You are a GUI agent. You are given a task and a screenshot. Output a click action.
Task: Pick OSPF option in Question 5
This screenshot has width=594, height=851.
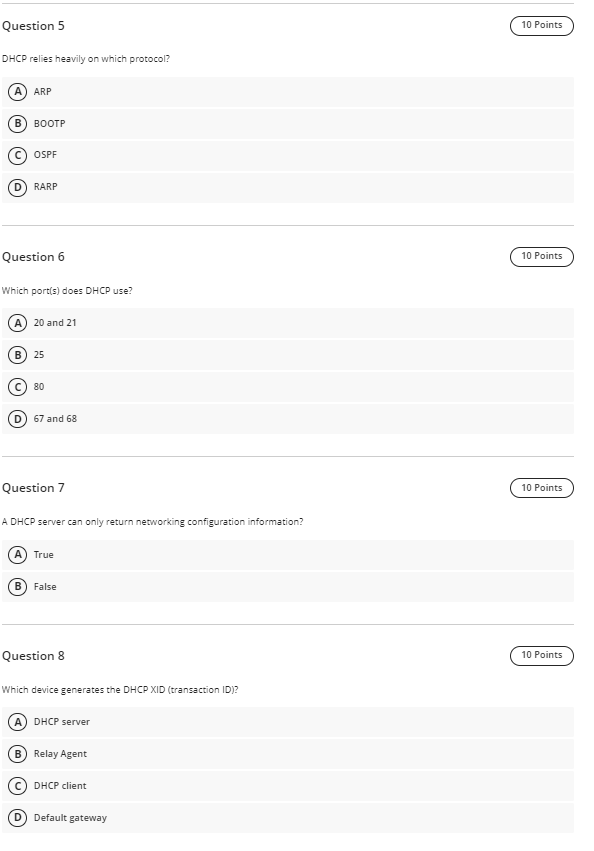click(288, 156)
